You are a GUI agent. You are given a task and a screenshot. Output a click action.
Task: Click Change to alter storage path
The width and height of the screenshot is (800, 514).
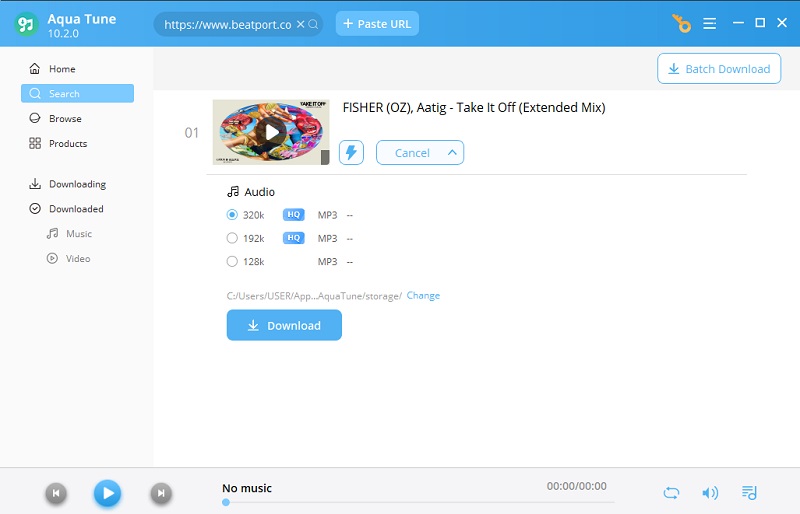pyautogui.click(x=423, y=296)
